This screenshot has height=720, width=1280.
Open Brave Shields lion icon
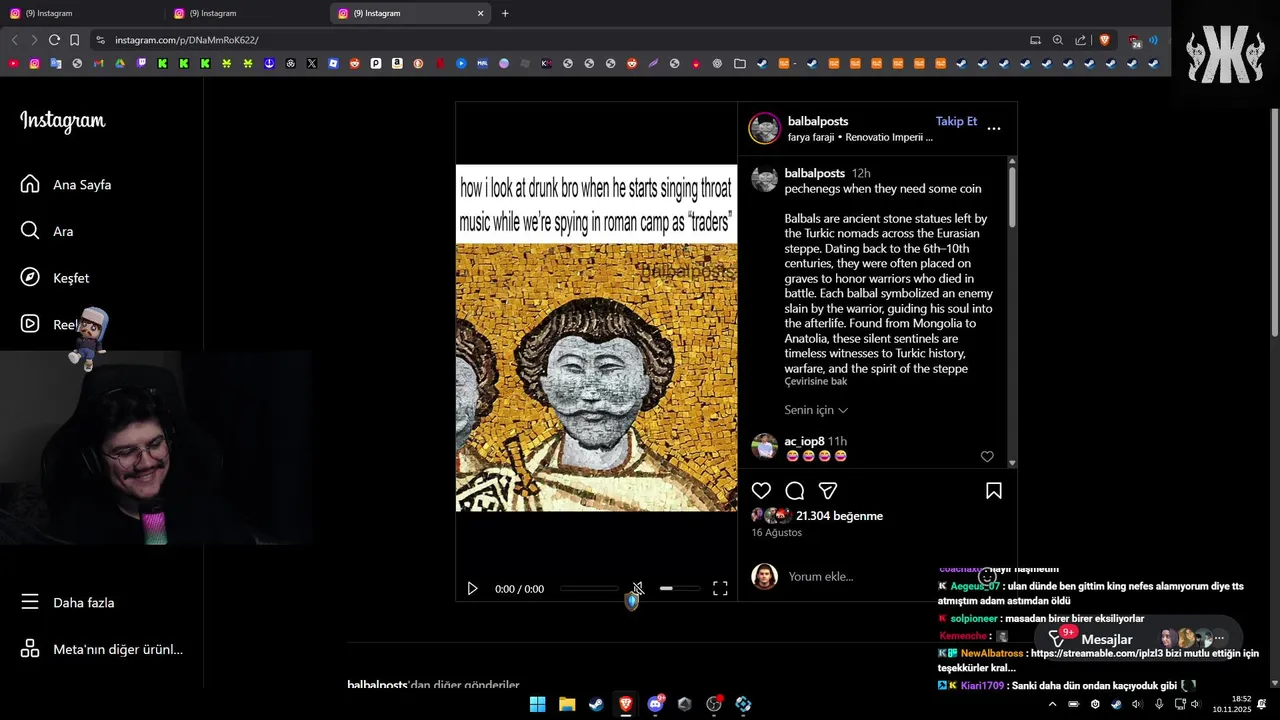coord(1104,40)
